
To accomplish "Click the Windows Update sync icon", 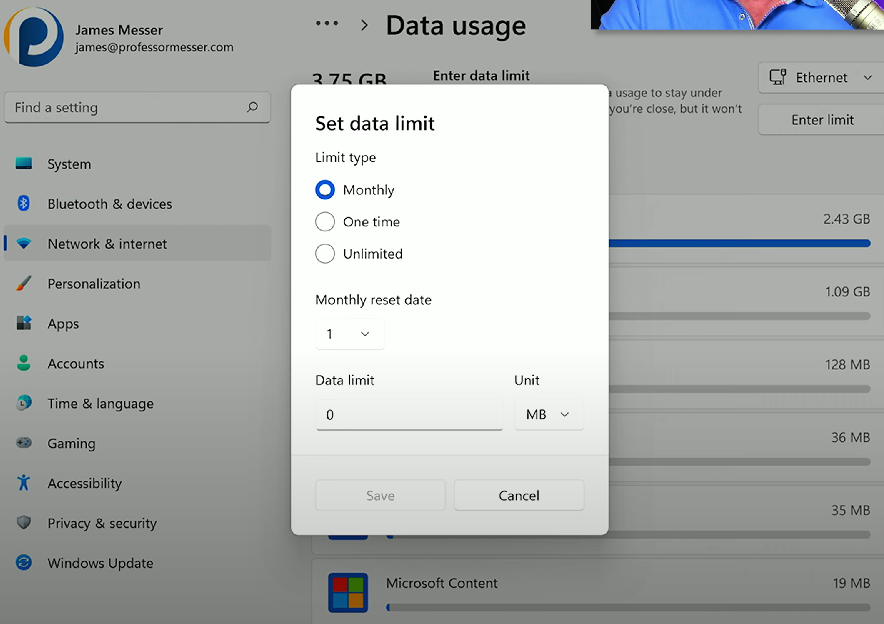I will (24, 563).
